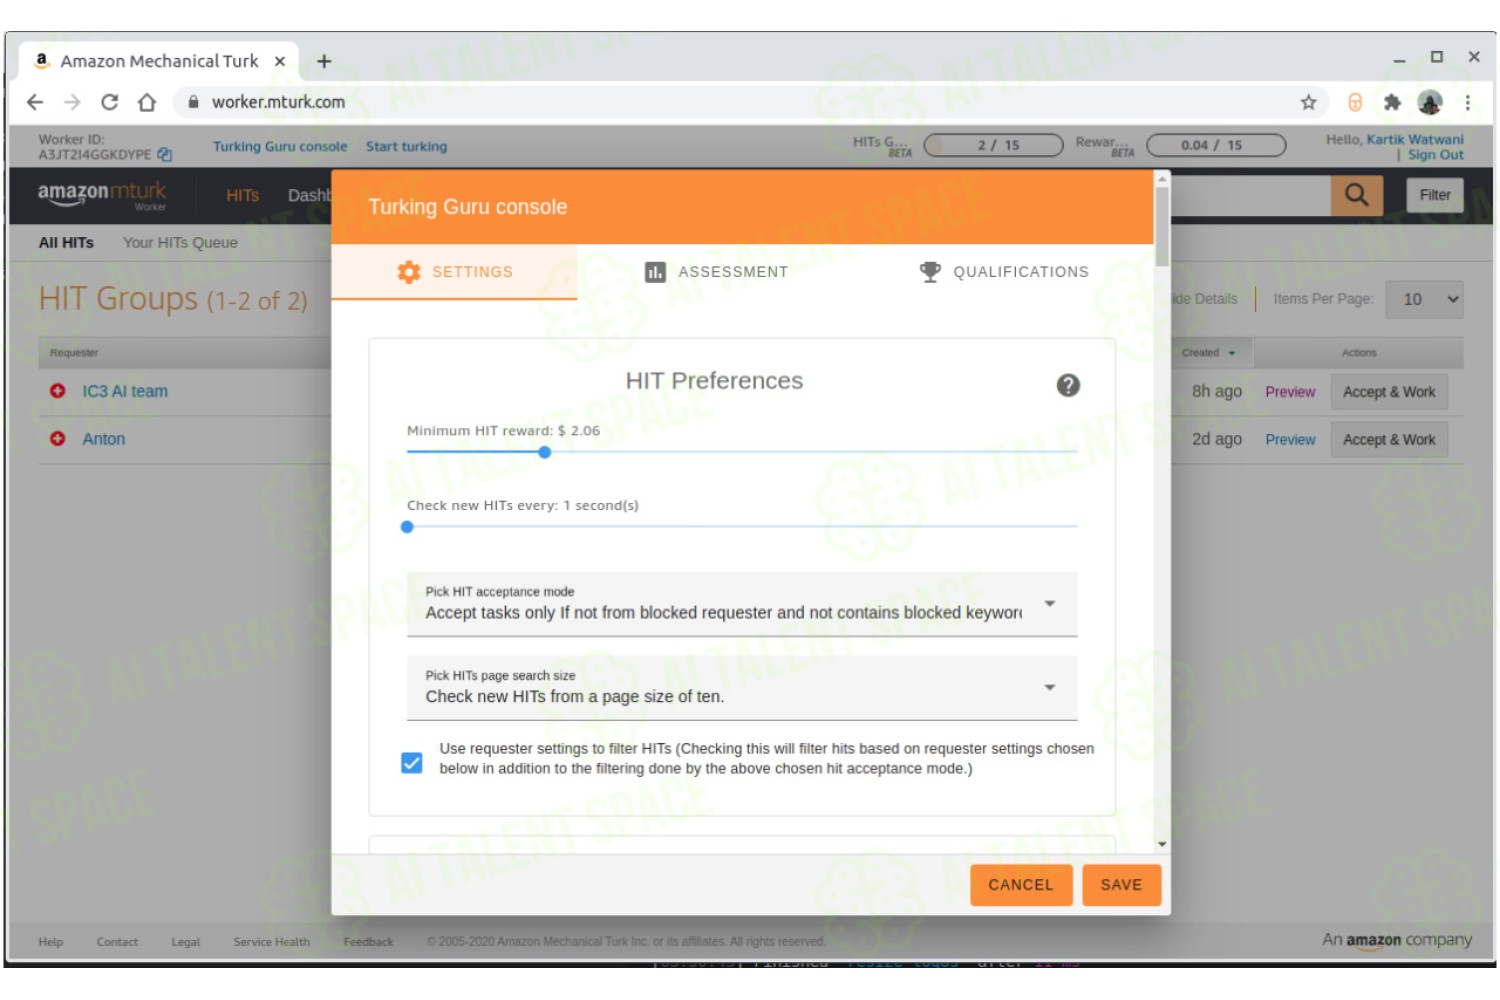This screenshot has width=1500, height=1000.
Task: Click the amazon mturk Worker logo
Action: (102, 195)
